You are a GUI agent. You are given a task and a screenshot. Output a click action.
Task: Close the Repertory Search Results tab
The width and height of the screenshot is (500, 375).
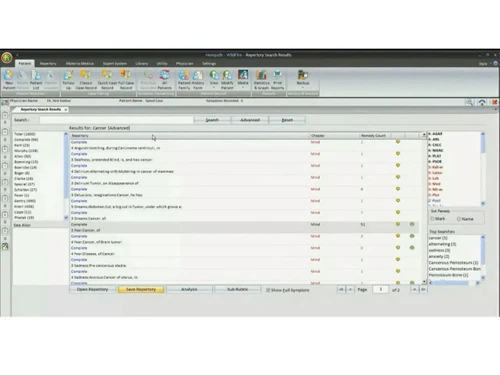coord(66,110)
